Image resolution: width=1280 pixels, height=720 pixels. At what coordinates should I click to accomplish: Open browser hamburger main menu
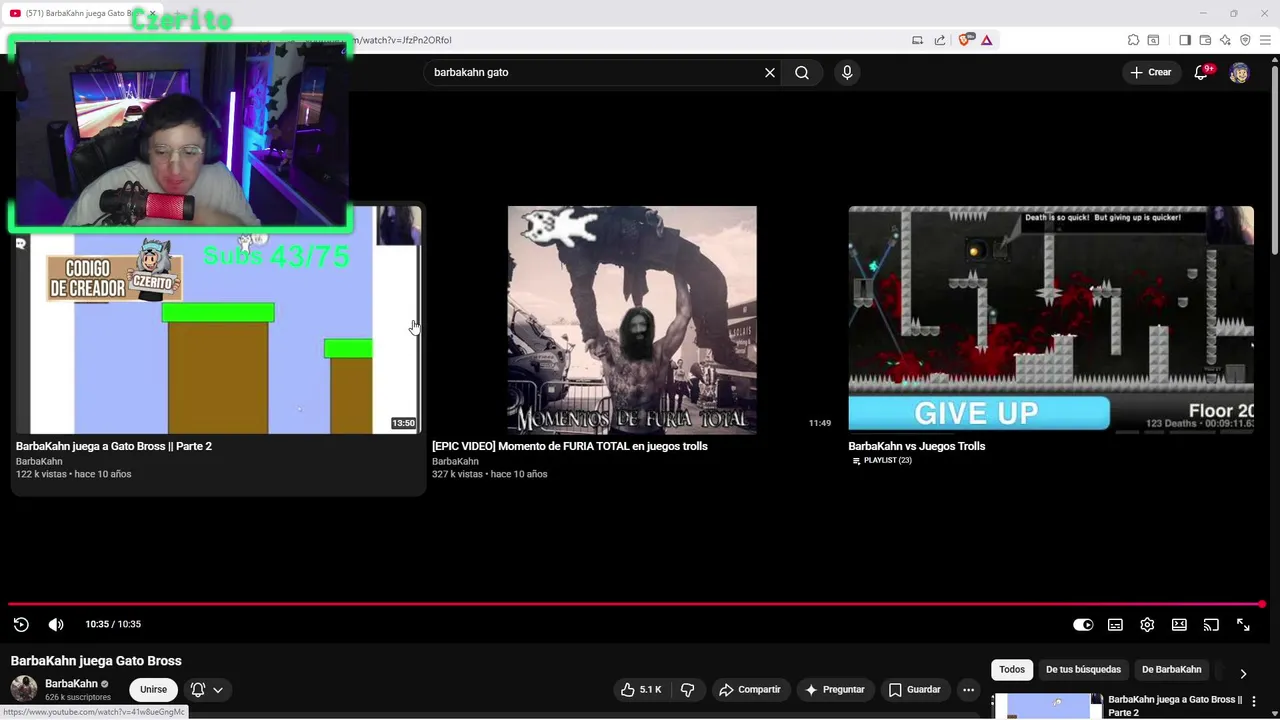click(1265, 40)
